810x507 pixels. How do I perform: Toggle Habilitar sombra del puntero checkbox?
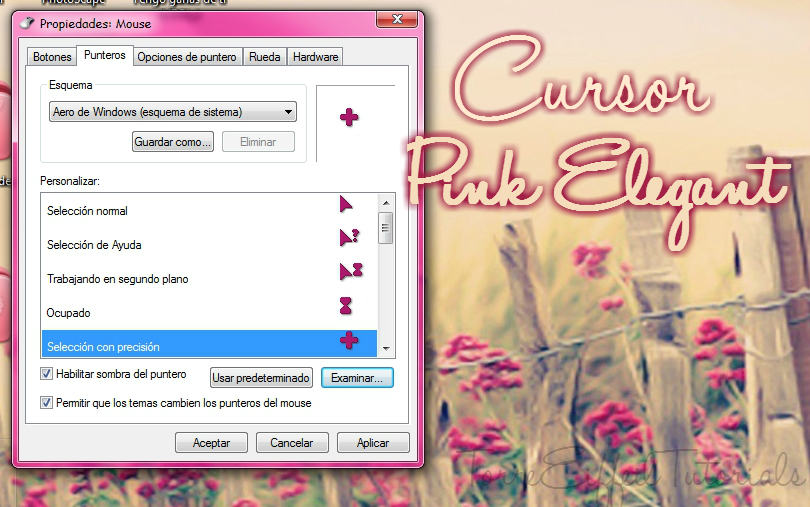point(46,374)
